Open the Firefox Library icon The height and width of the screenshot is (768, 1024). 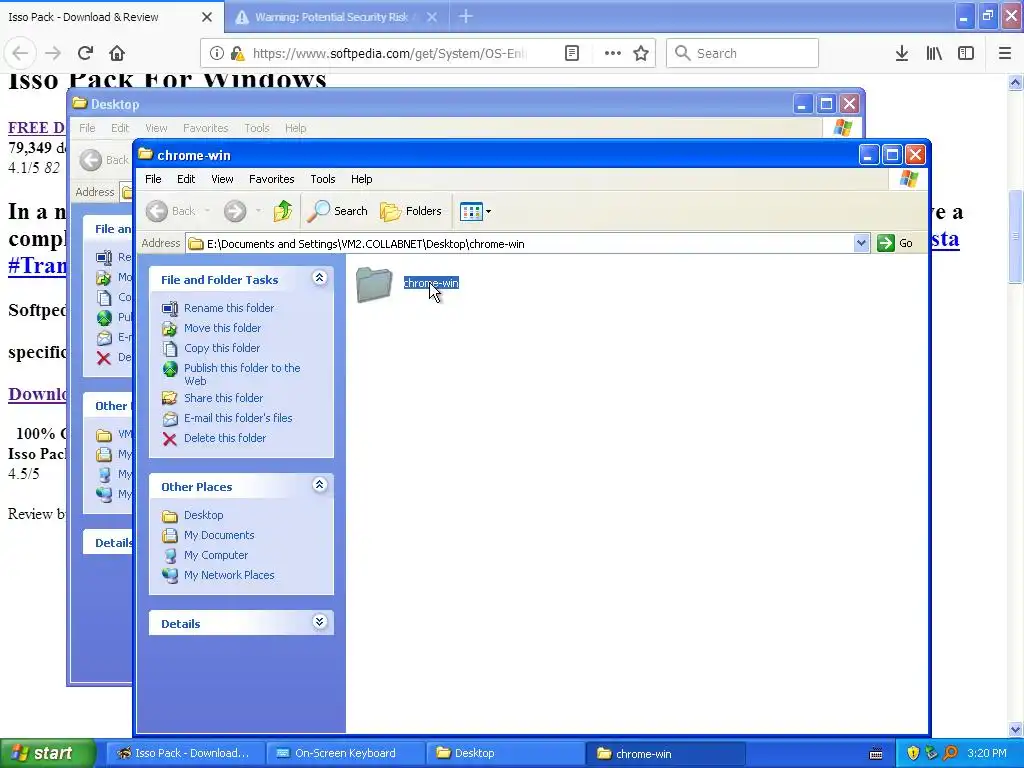click(x=934, y=53)
